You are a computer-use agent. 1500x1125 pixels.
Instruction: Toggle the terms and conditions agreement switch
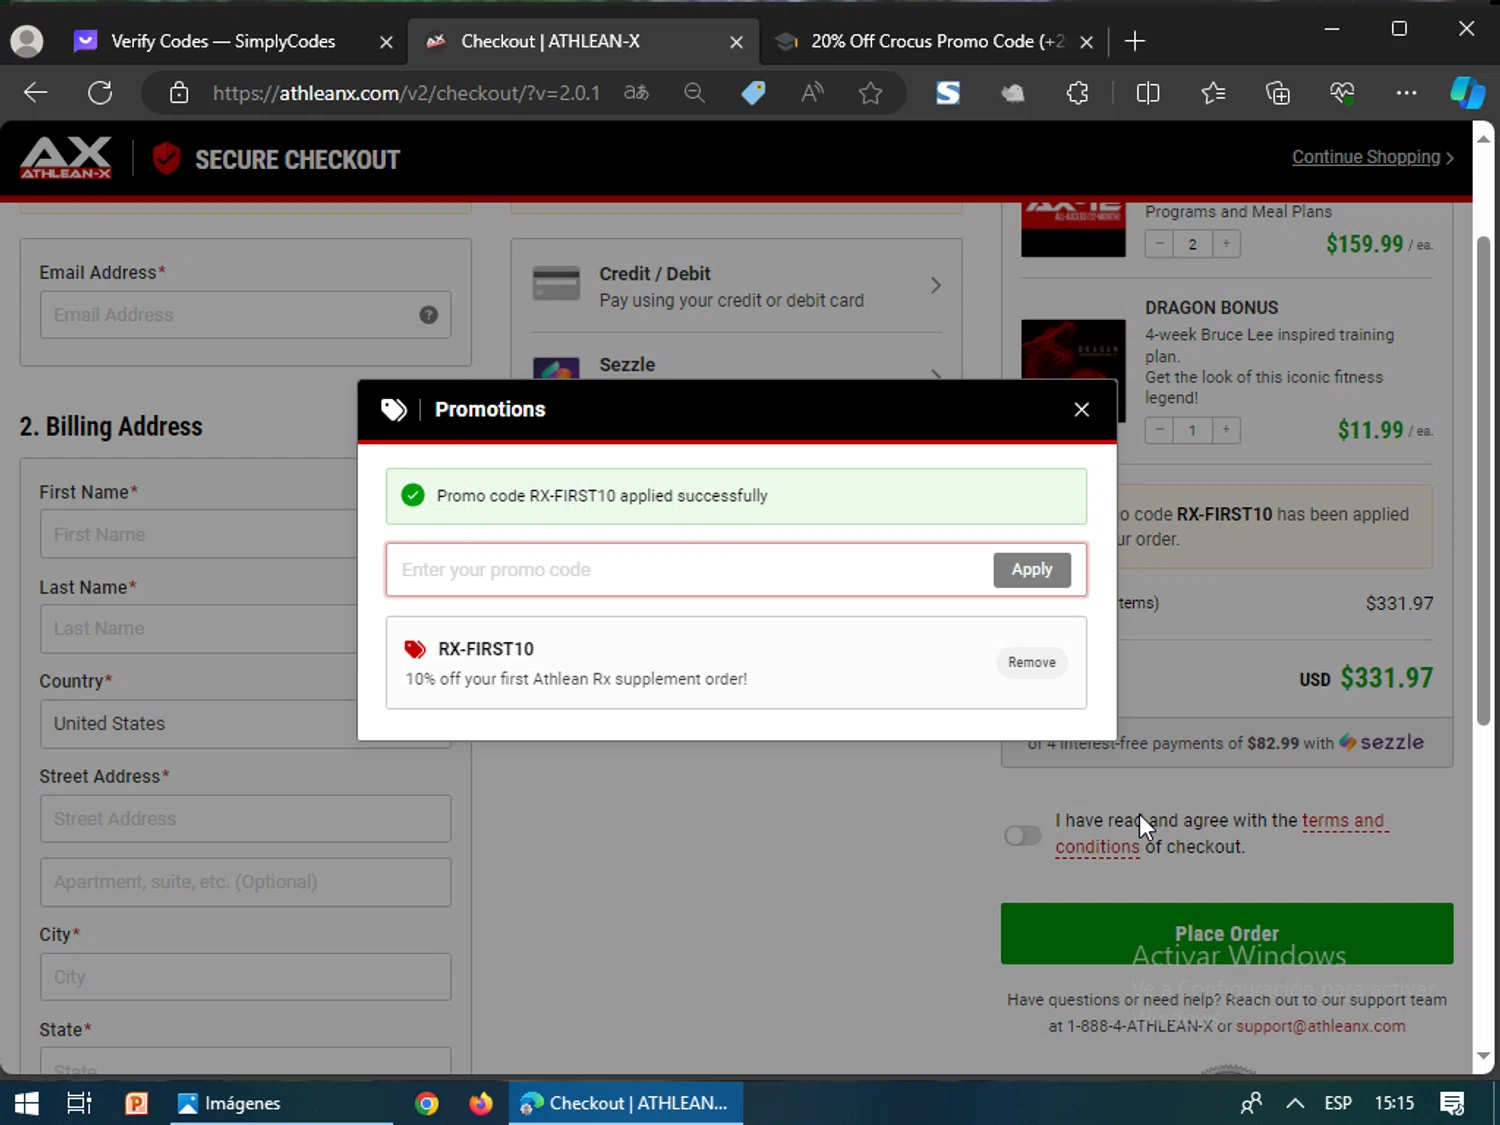pos(1023,835)
